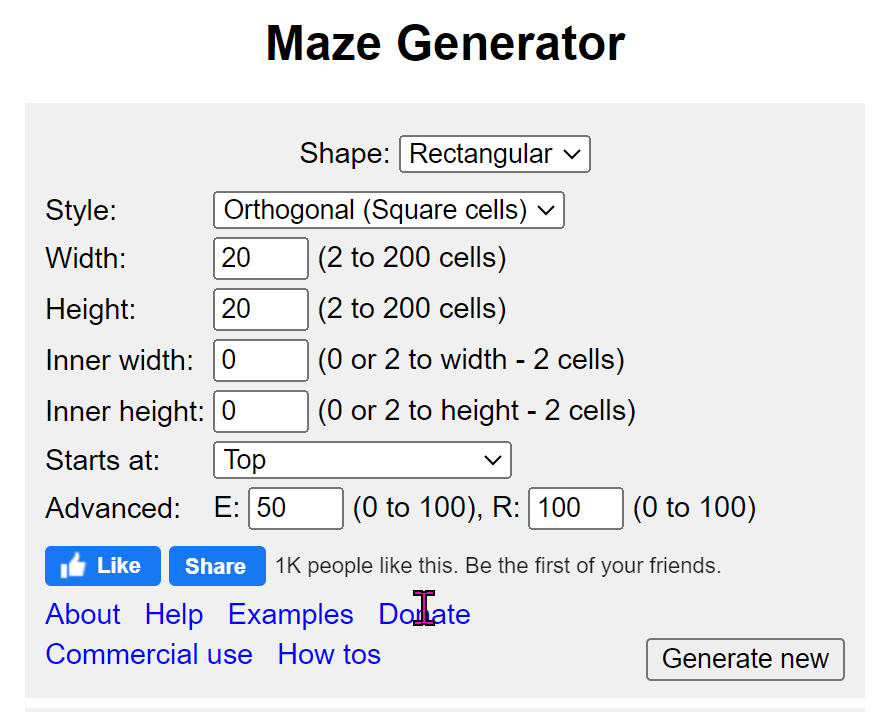
Task: Click the Like button label
Action: tap(118, 565)
